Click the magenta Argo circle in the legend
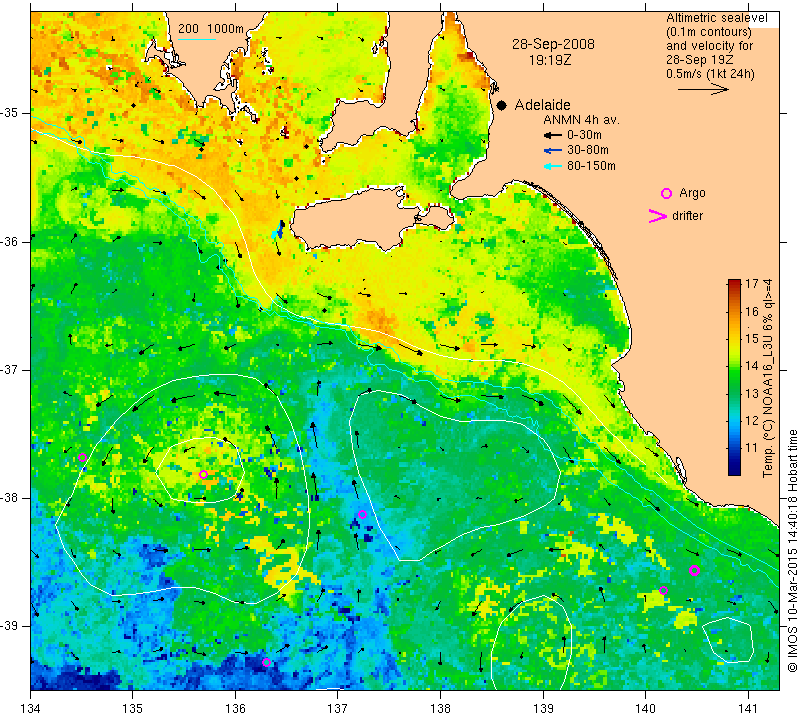 666,193
